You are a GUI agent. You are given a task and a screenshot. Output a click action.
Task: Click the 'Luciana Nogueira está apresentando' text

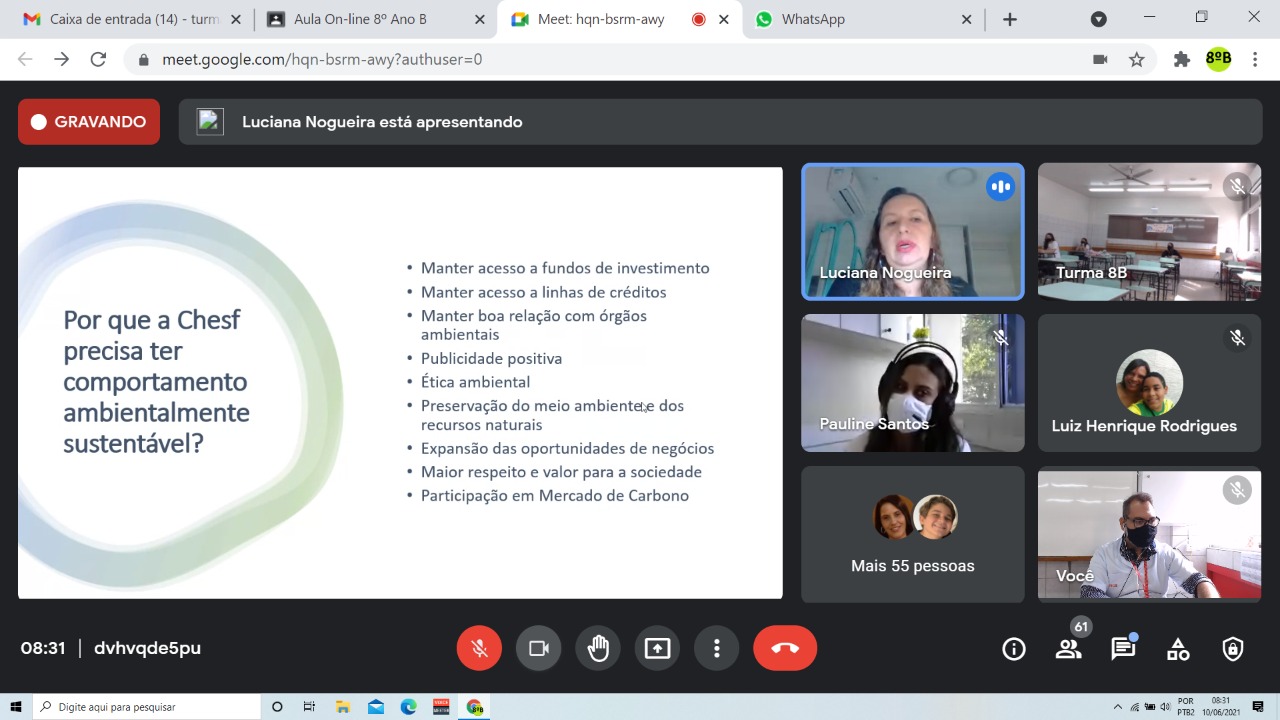382,122
